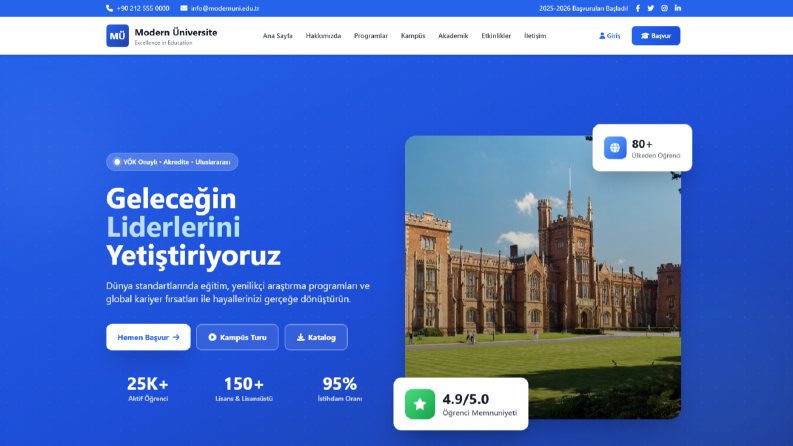This screenshot has width=793, height=446.
Task: Open the Programlar menu item
Action: pyautogui.click(x=371, y=36)
